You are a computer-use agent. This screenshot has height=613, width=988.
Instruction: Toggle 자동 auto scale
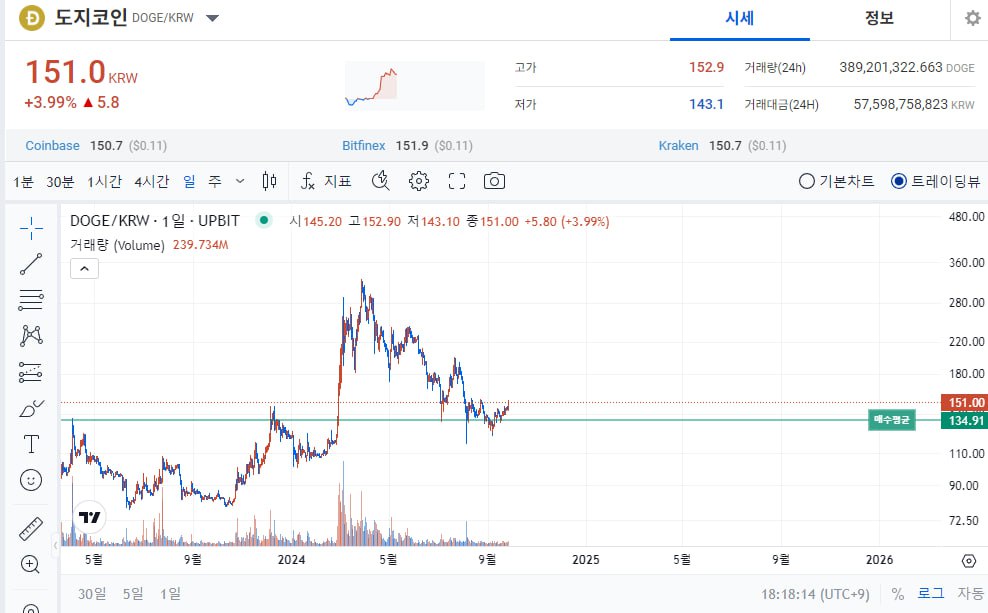click(970, 593)
